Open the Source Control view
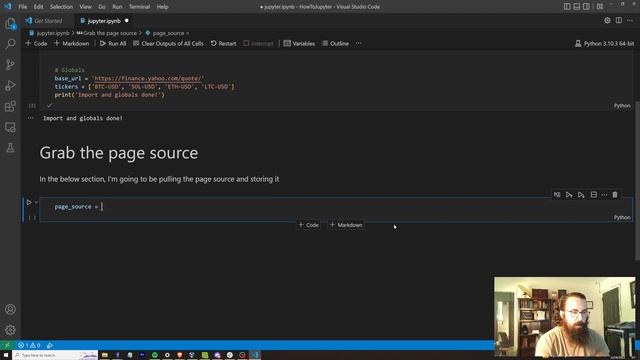 point(10,64)
